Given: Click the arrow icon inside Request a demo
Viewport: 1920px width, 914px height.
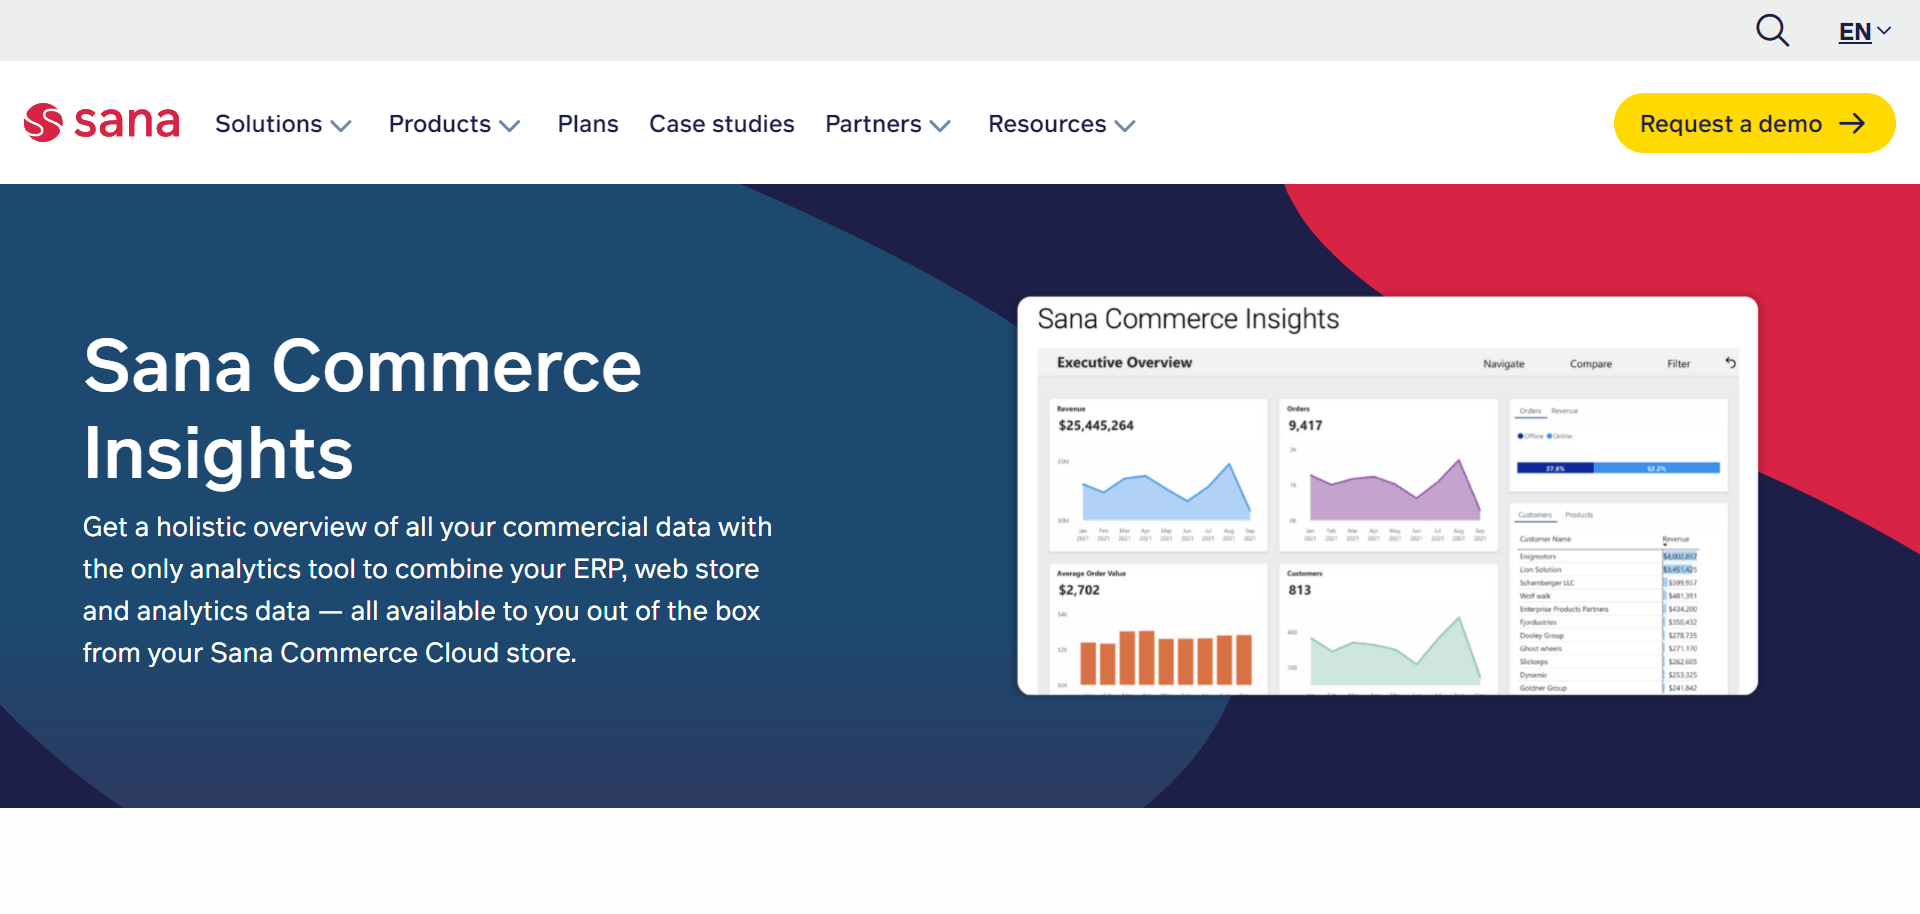Looking at the screenshot, I should point(1853,123).
